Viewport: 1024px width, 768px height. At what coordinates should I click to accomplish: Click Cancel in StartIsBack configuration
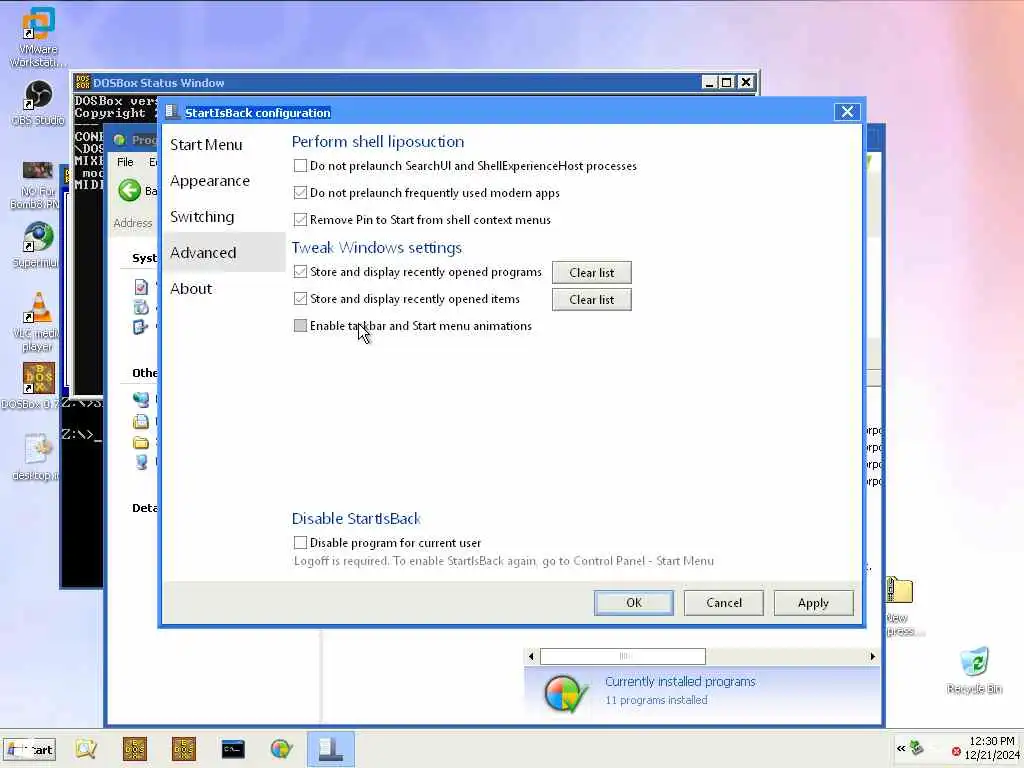(x=724, y=603)
